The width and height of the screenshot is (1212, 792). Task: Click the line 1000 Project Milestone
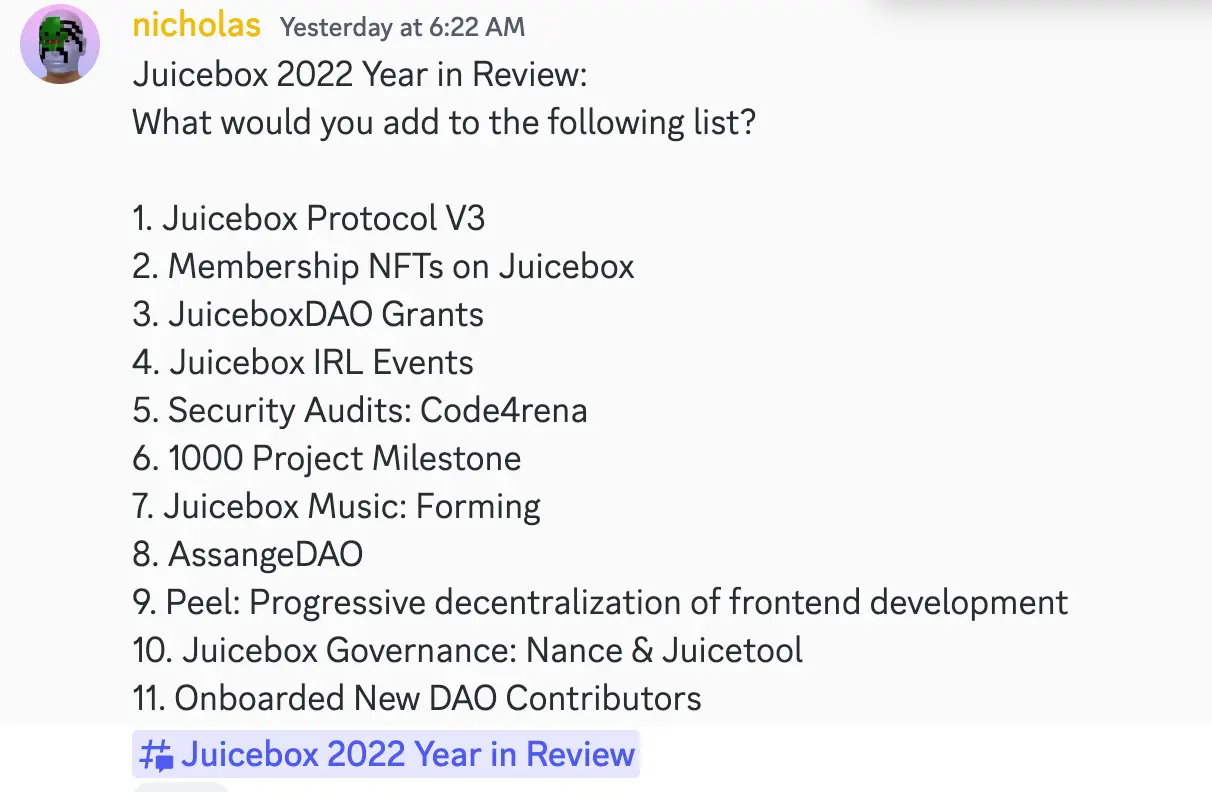pyautogui.click(x=327, y=458)
